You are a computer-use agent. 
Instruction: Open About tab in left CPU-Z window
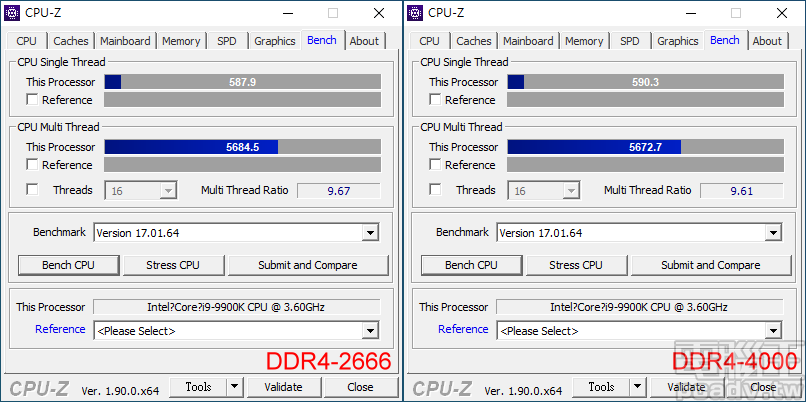pyautogui.click(x=364, y=41)
